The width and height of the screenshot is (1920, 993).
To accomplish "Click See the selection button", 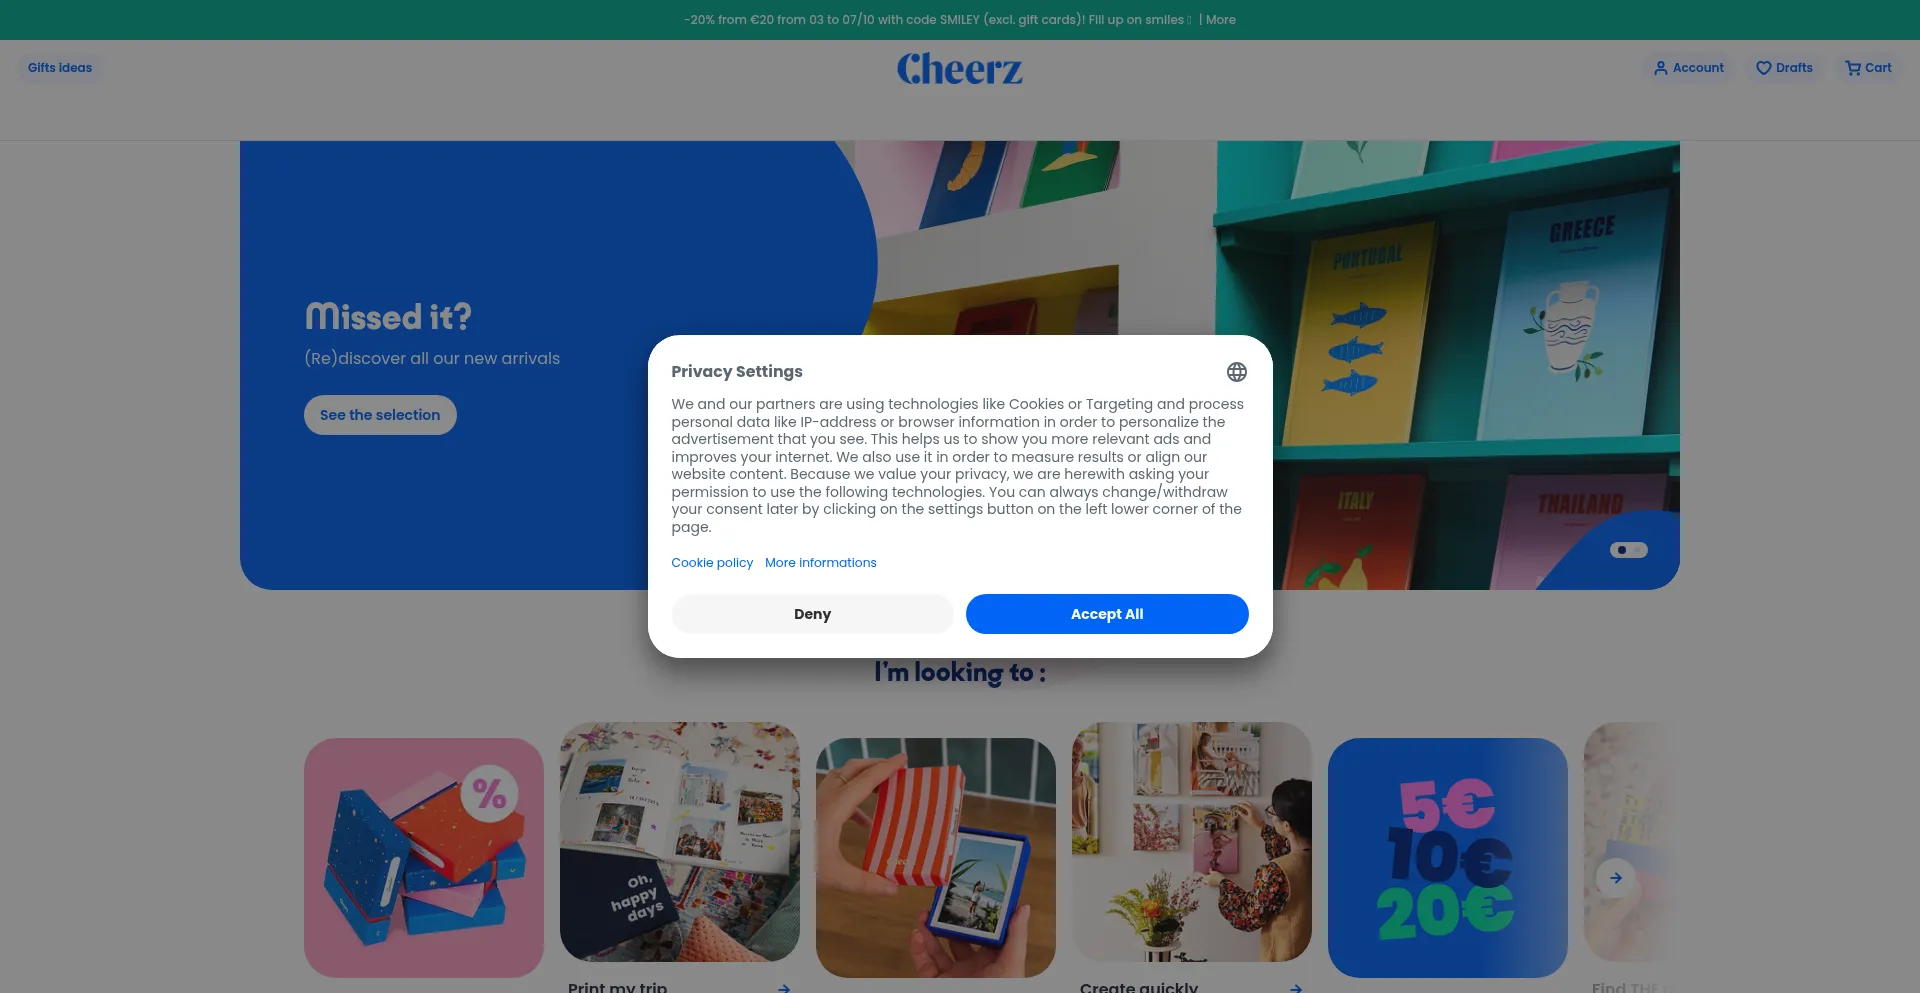I will tap(380, 415).
